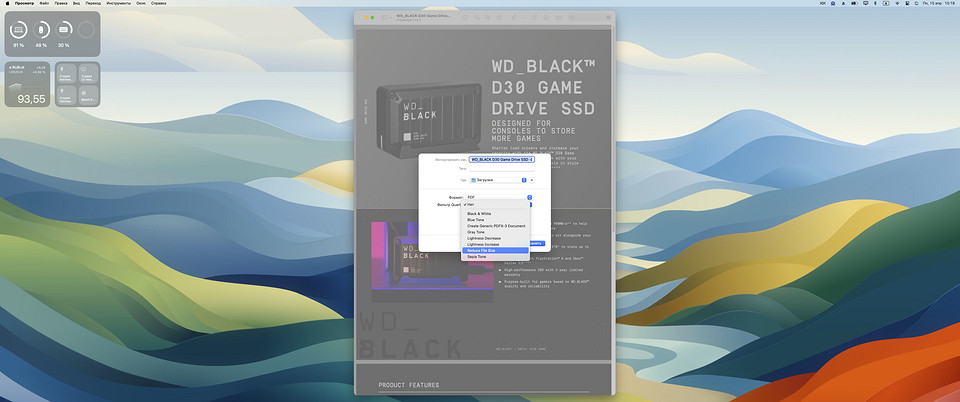Open the Просмотр app menu

(x=24, y=3)
